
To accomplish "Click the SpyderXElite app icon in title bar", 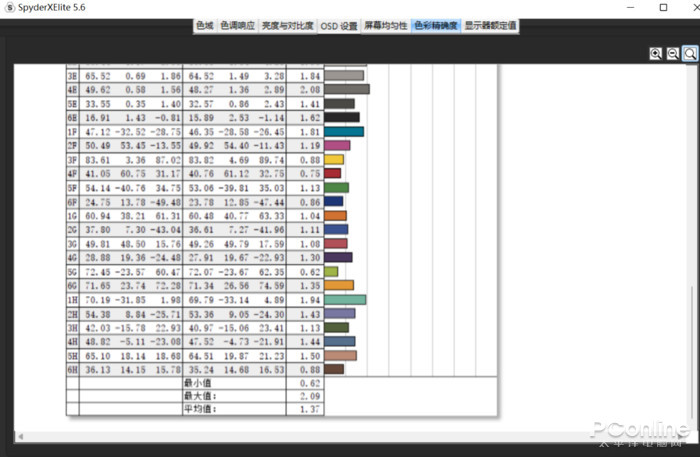I will pos(10,8).
